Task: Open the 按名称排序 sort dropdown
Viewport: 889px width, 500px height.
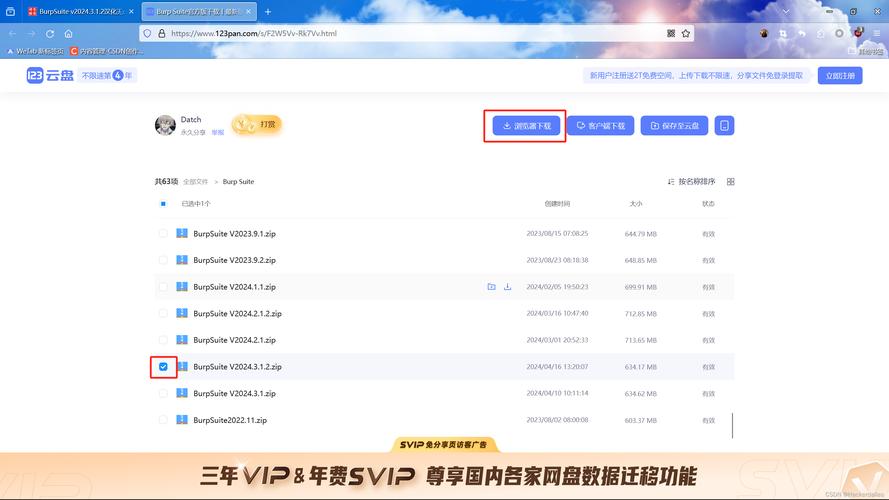Action: (x=691, y=182)
